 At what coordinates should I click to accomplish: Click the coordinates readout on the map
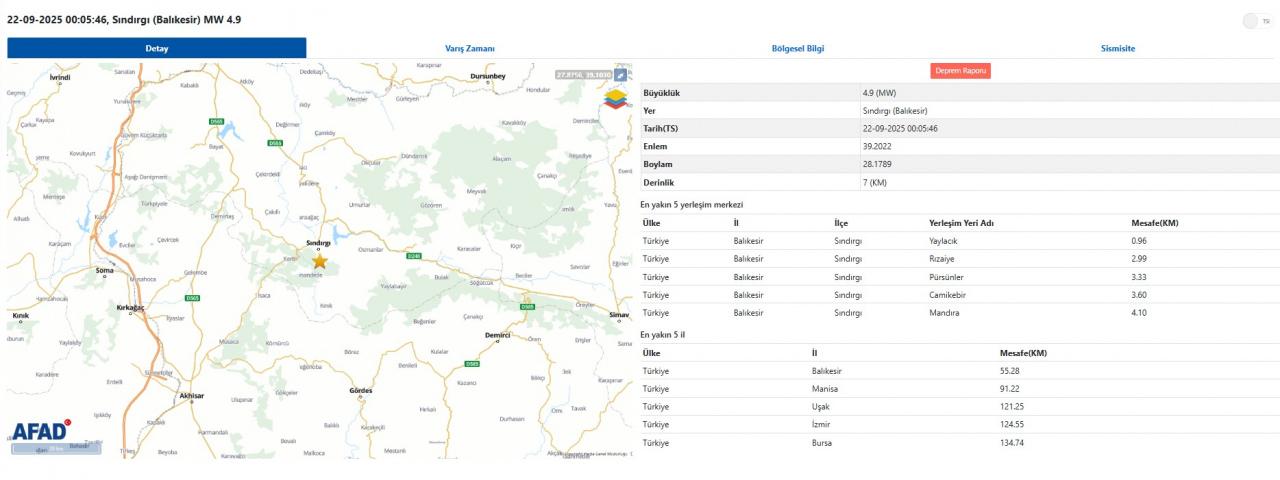pos(583,75)
